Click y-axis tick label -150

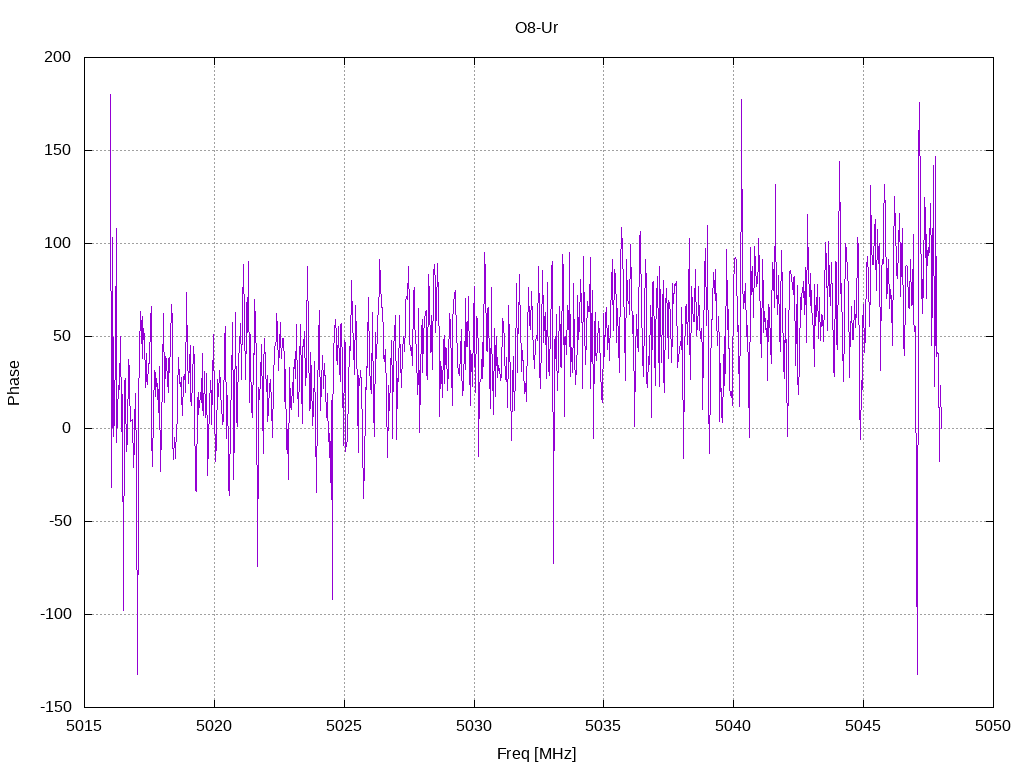click(56, 707)
